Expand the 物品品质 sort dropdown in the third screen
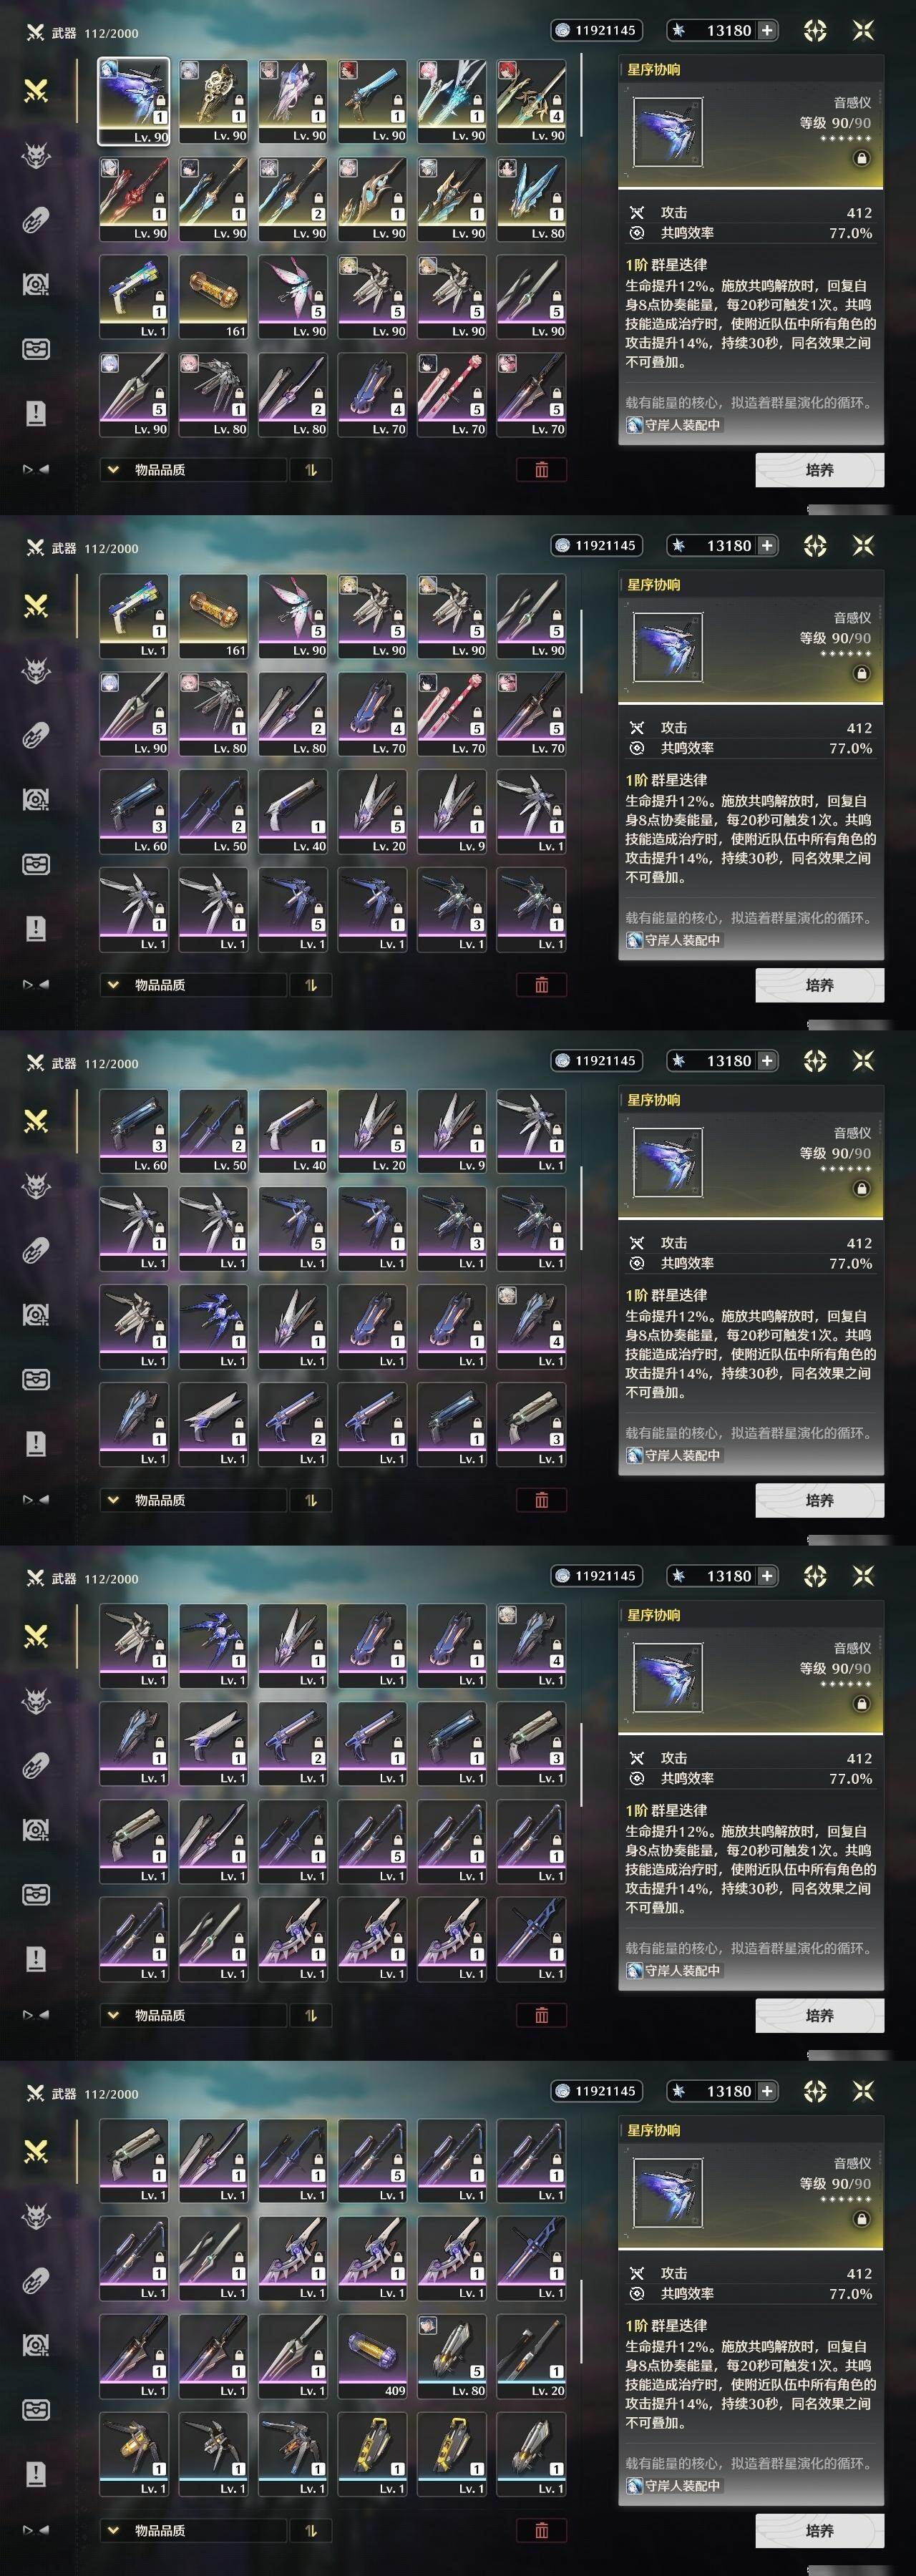916x2576 pixels. pos(192,1500)
